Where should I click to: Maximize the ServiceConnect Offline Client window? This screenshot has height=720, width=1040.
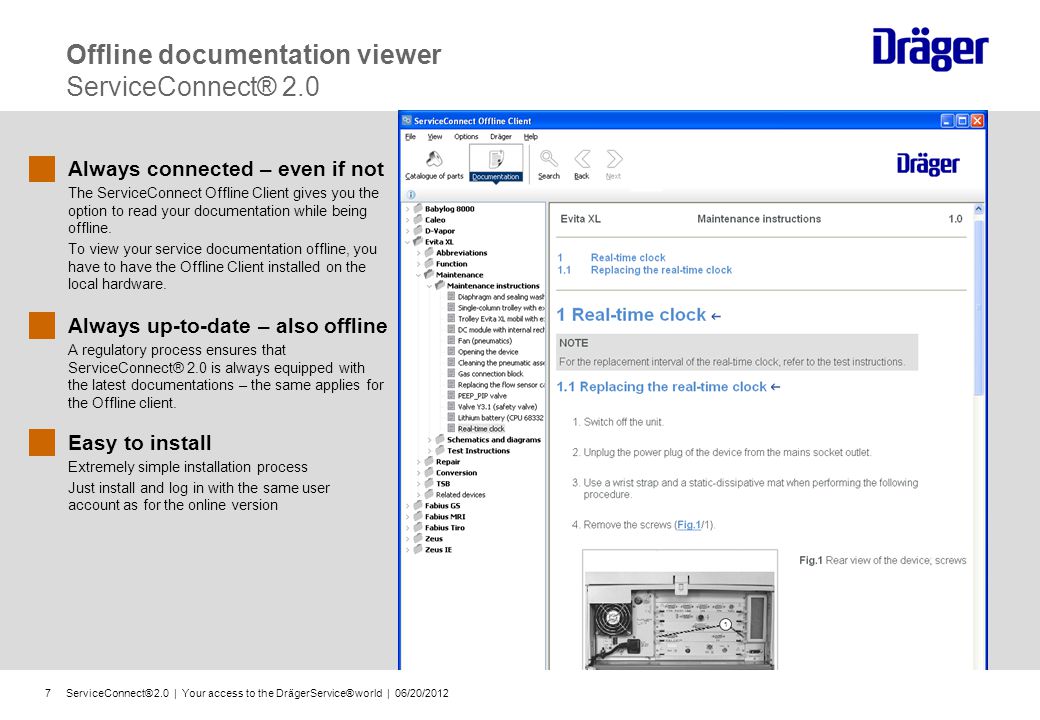click(x=962, y=121)
